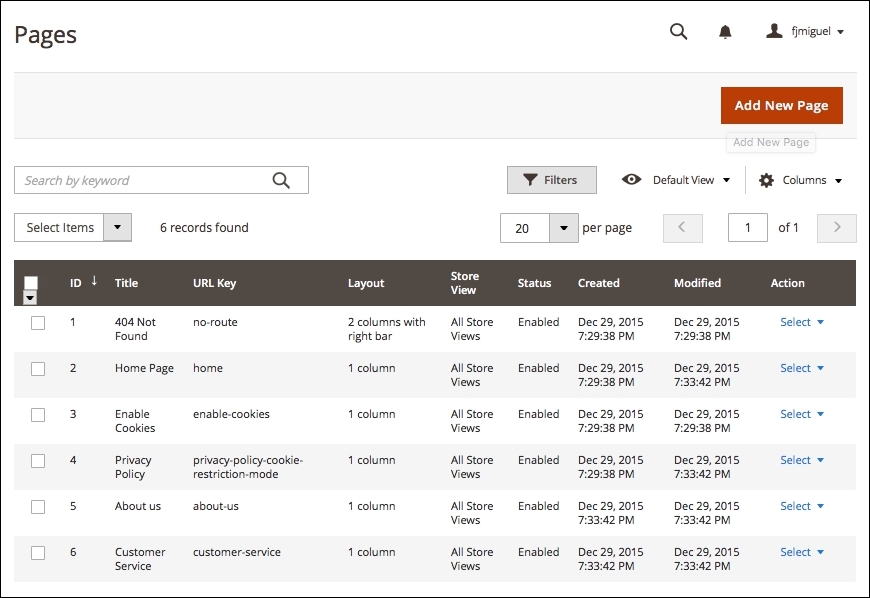The image size is (870, 598).
Task: Open Columns via the gear icon
Action: point(765,180)
